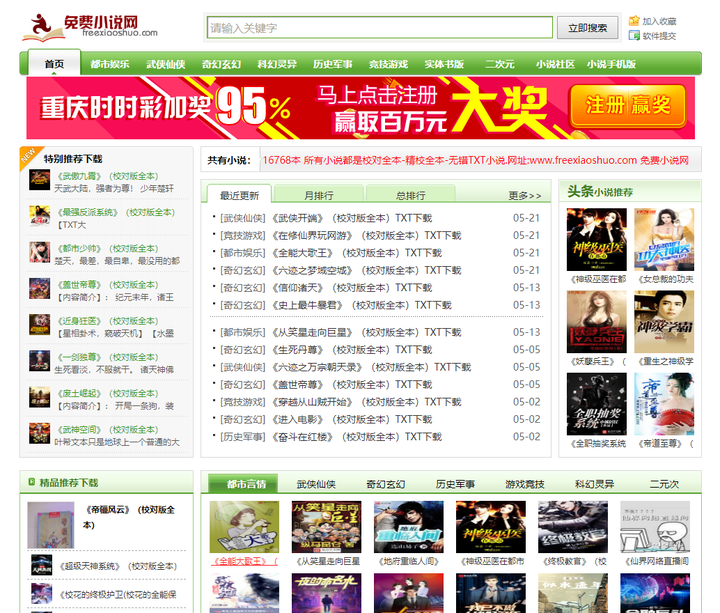Open the 武傲九霄 small cover thumbnail
The width and height of the screenshot is (720, 613).
(x=39, y=180)
